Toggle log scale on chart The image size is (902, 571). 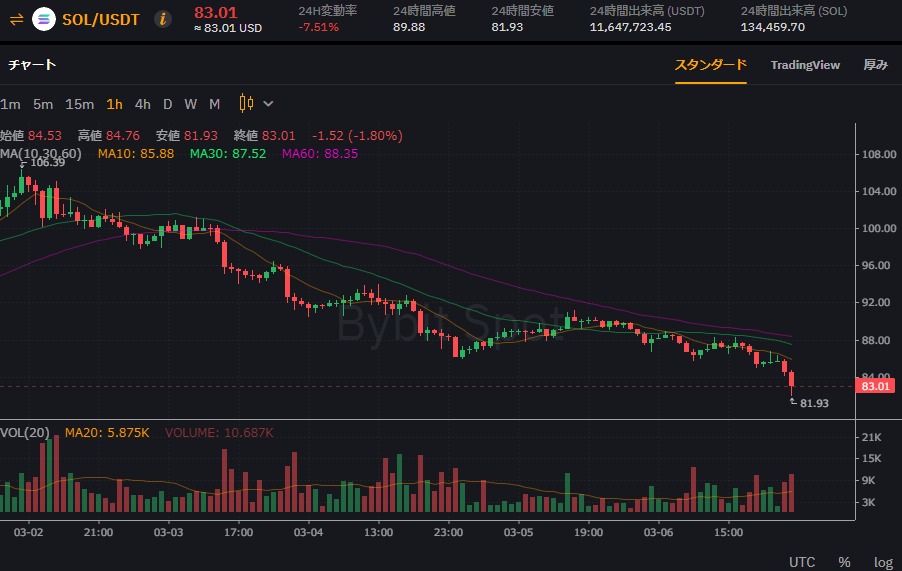coord(884,562)
